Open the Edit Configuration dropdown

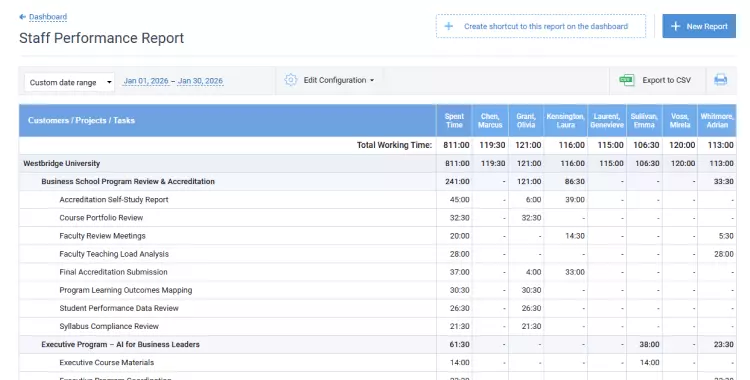(339, 80)
